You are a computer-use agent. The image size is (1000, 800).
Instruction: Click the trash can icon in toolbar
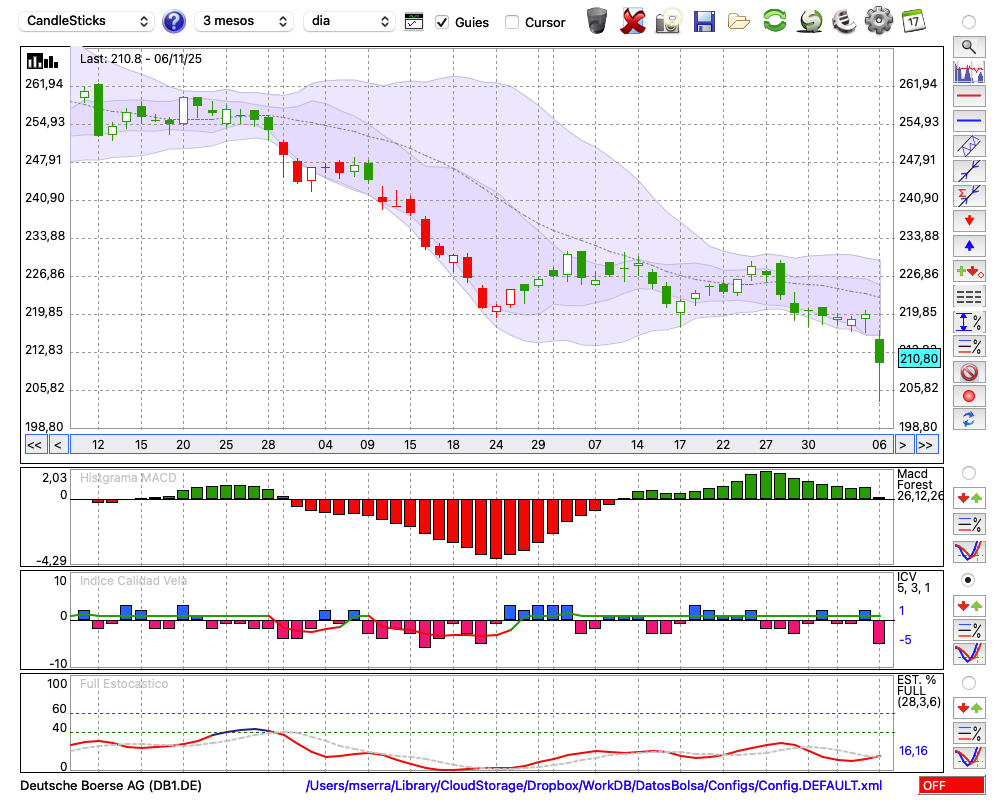coord(597,20)
